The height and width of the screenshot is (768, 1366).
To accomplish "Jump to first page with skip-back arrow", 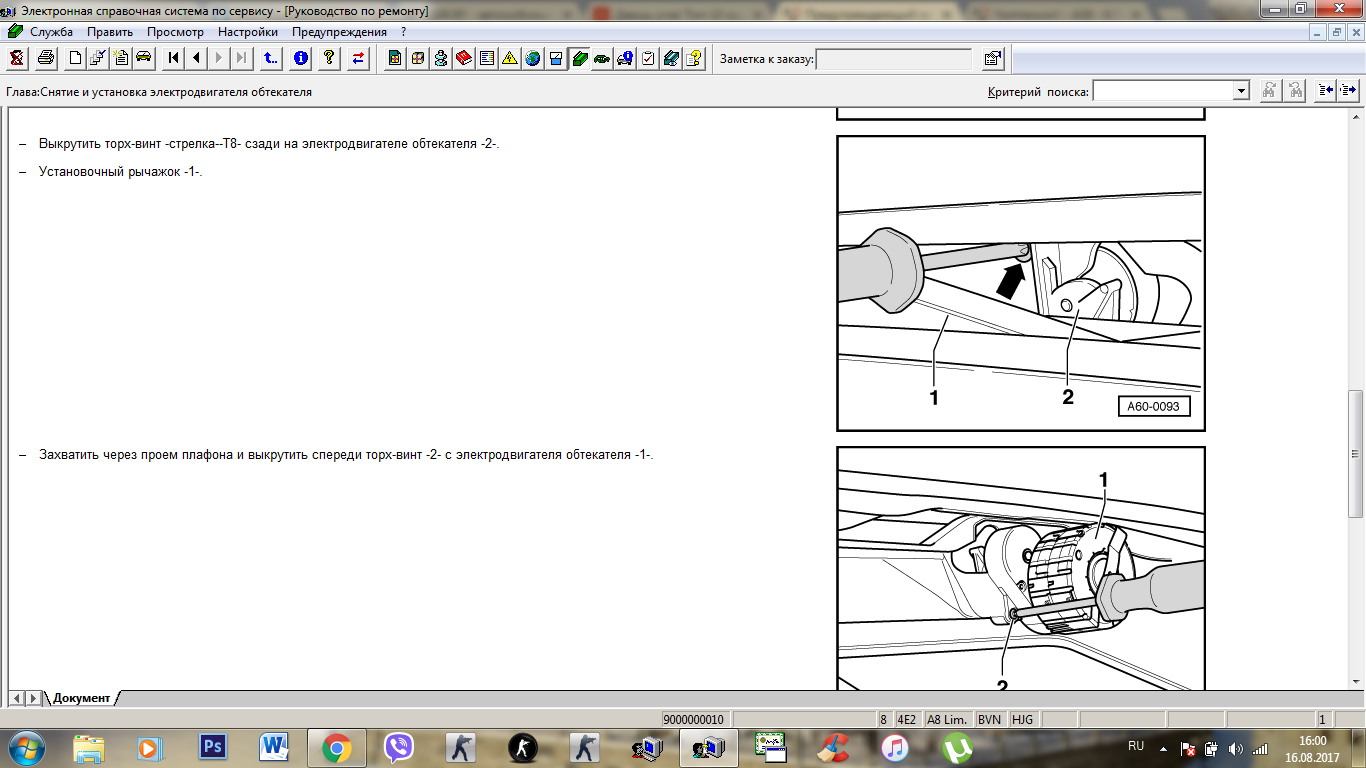I will 174,58.
